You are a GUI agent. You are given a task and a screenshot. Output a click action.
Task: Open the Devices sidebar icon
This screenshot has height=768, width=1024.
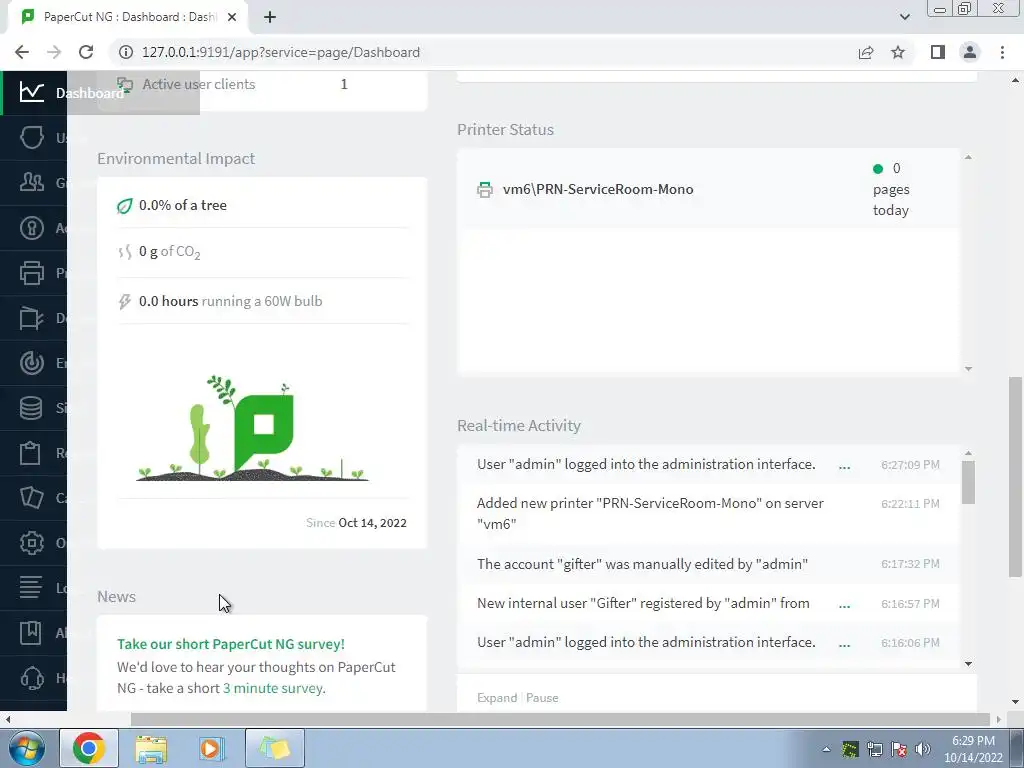[x=31, y=317]
